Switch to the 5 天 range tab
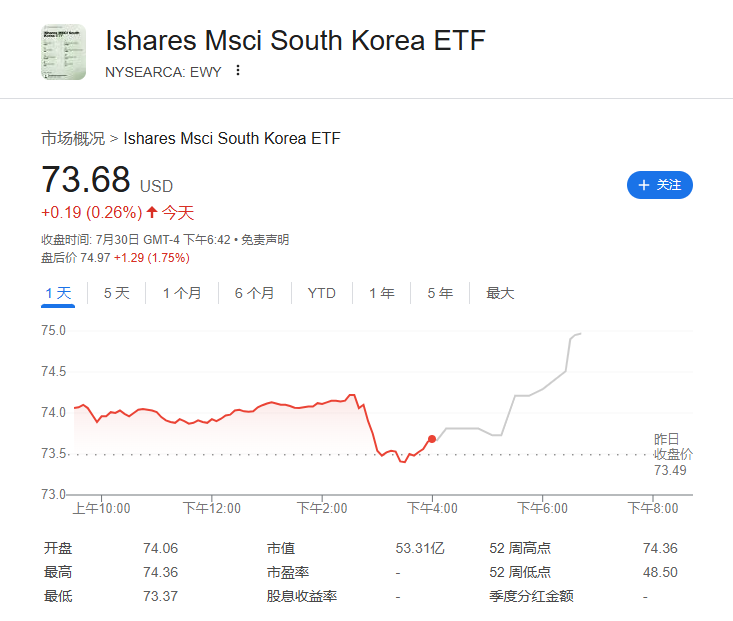This screenshot has height=621, width=733. 116,293
